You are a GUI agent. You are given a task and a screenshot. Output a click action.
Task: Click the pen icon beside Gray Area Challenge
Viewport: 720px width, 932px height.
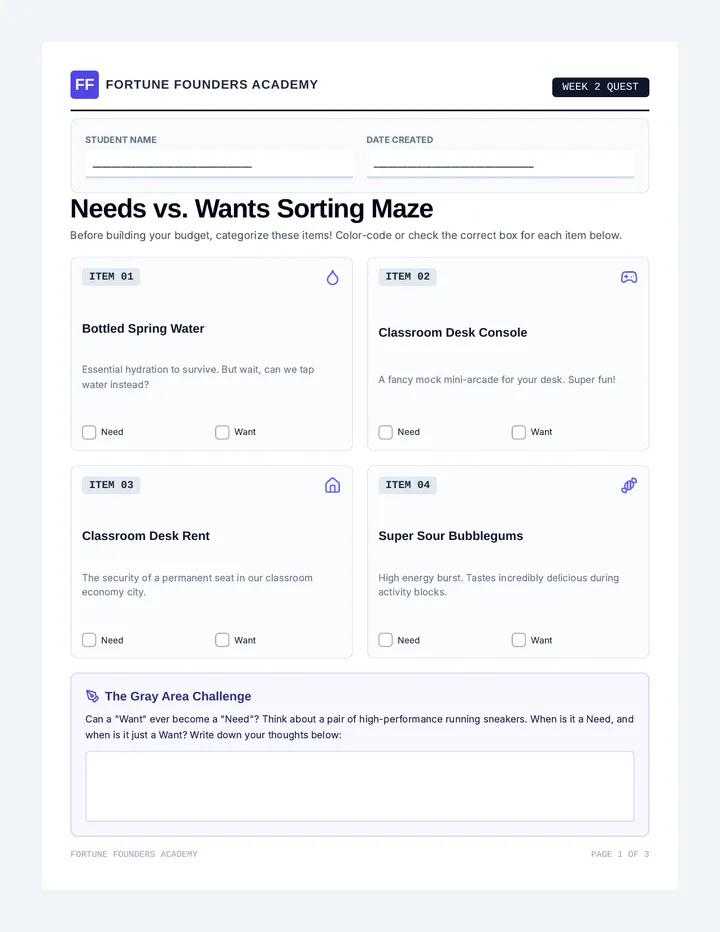[x=92, y=696]
